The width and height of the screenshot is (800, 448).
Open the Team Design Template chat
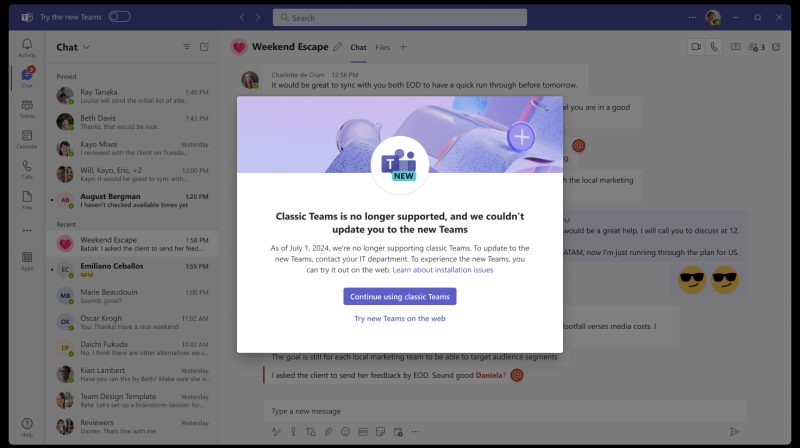[132, 400]
